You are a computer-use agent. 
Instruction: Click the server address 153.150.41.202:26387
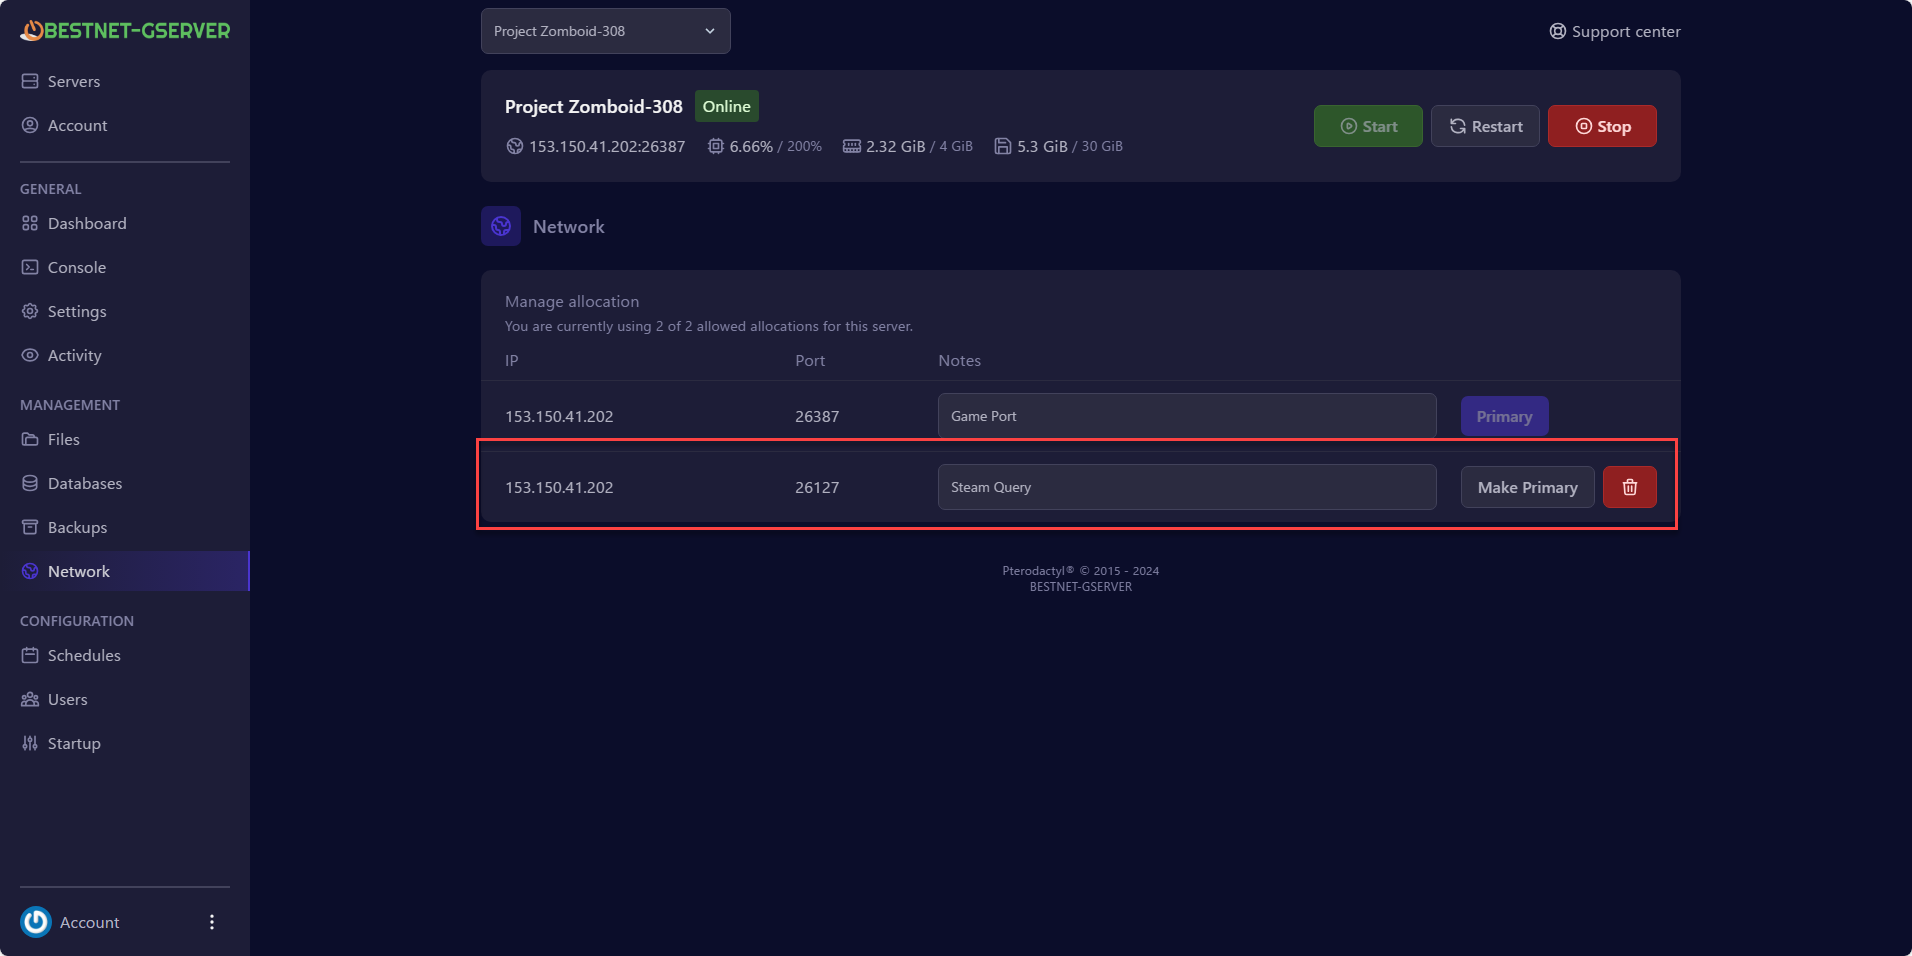[607, 146]
